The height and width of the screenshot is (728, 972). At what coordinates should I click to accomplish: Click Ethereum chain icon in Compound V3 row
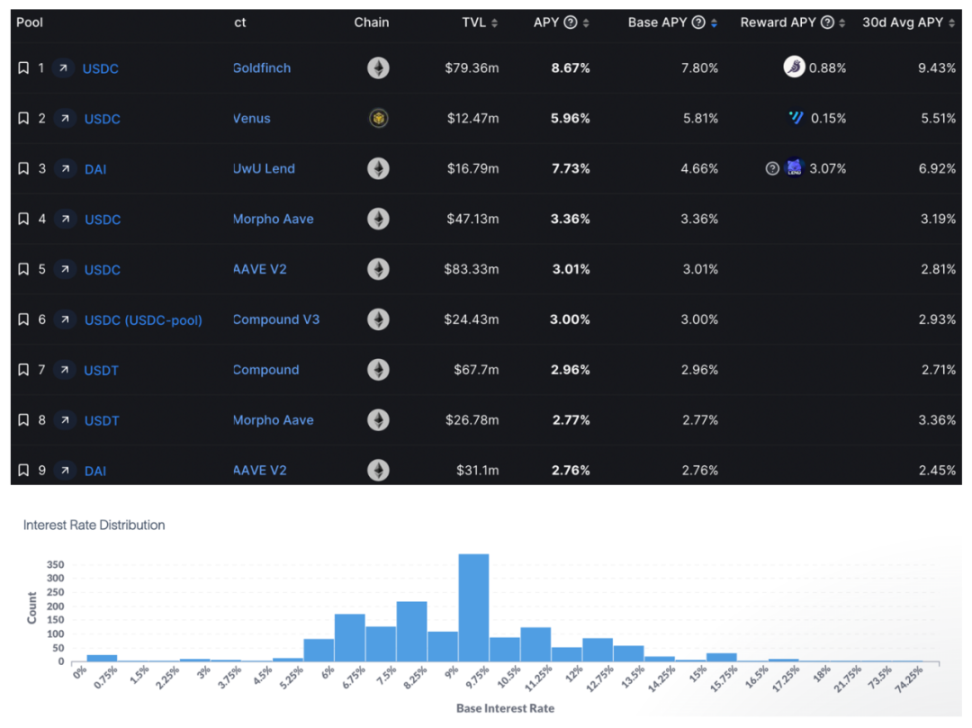[378, 319]
